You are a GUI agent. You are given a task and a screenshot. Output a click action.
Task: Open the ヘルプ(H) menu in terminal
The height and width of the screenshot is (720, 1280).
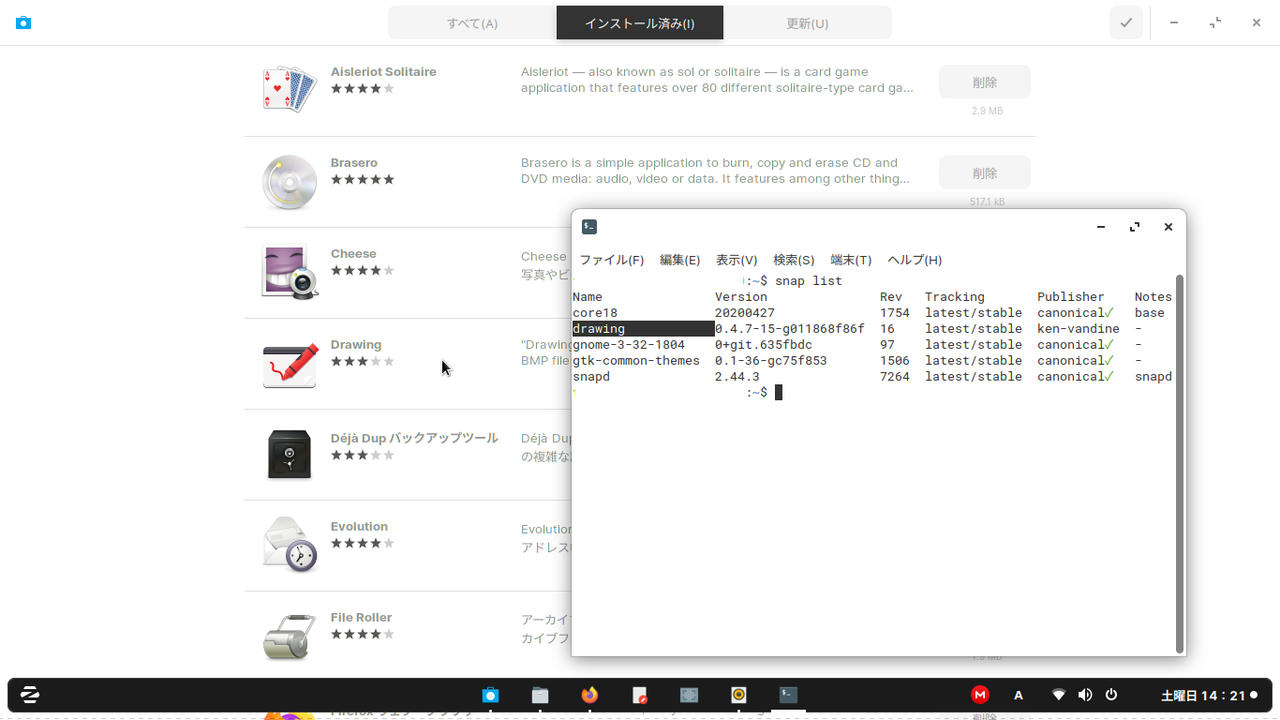915,260
